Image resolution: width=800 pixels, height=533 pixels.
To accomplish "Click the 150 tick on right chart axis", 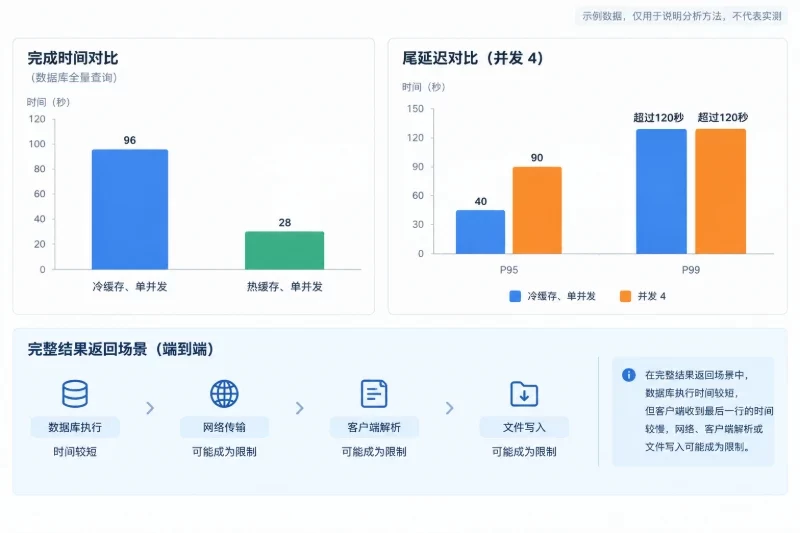I will coord(415,109).
